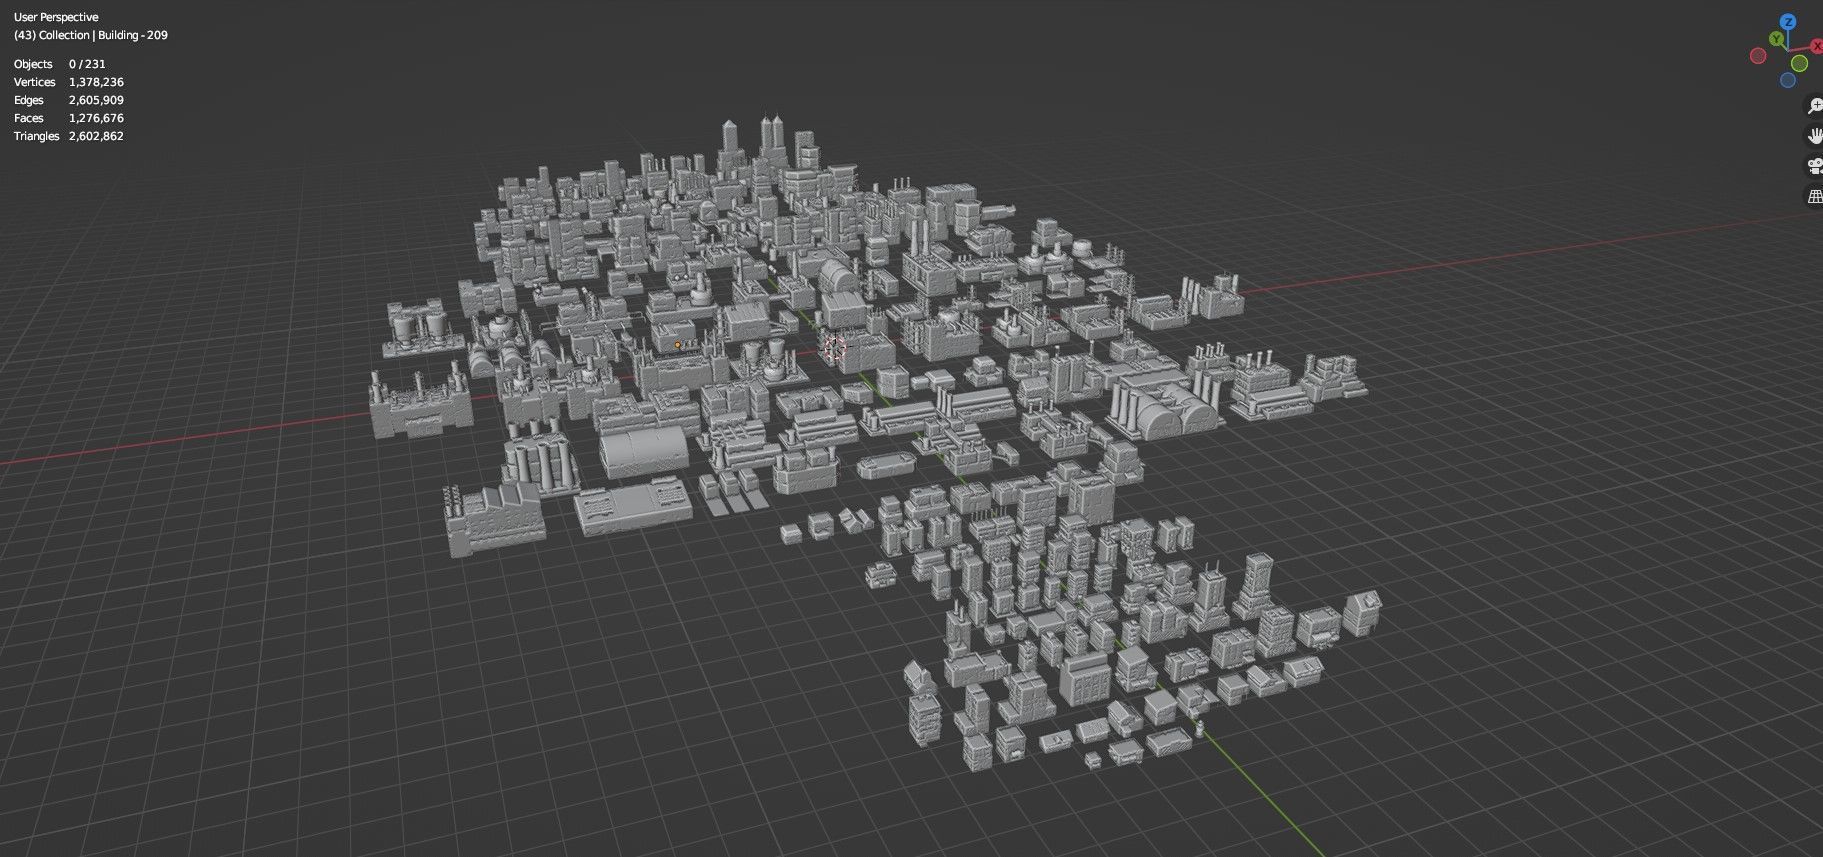Viewport: 1823px width, 857px height.
Task: Toggle the camera view icon
Action: coord(1814,166)
